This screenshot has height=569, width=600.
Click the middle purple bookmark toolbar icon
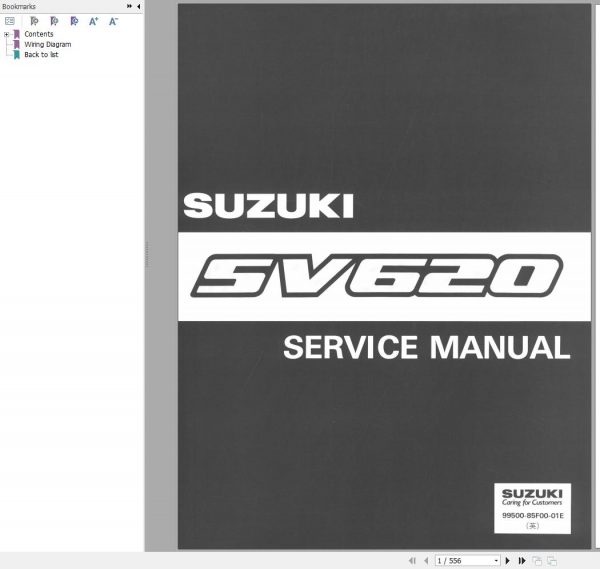[54, 21]
